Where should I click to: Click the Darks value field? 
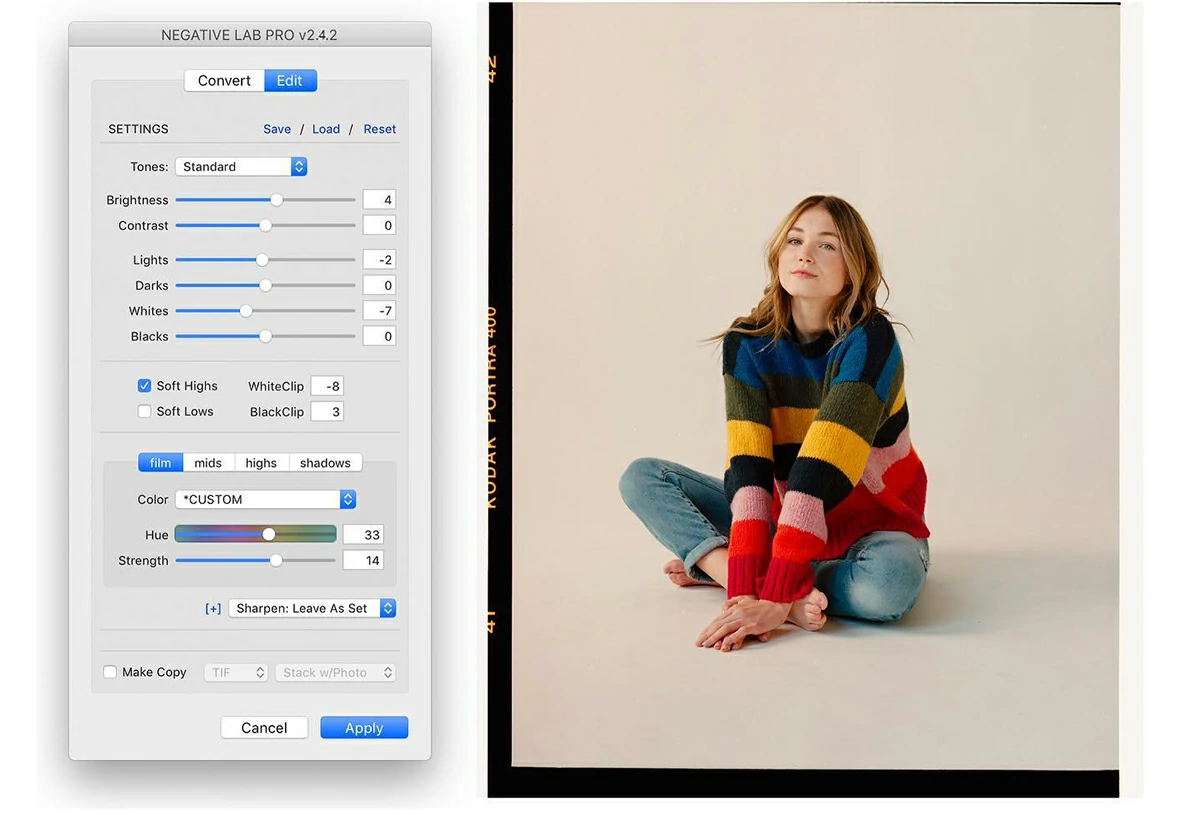(379, 286)
